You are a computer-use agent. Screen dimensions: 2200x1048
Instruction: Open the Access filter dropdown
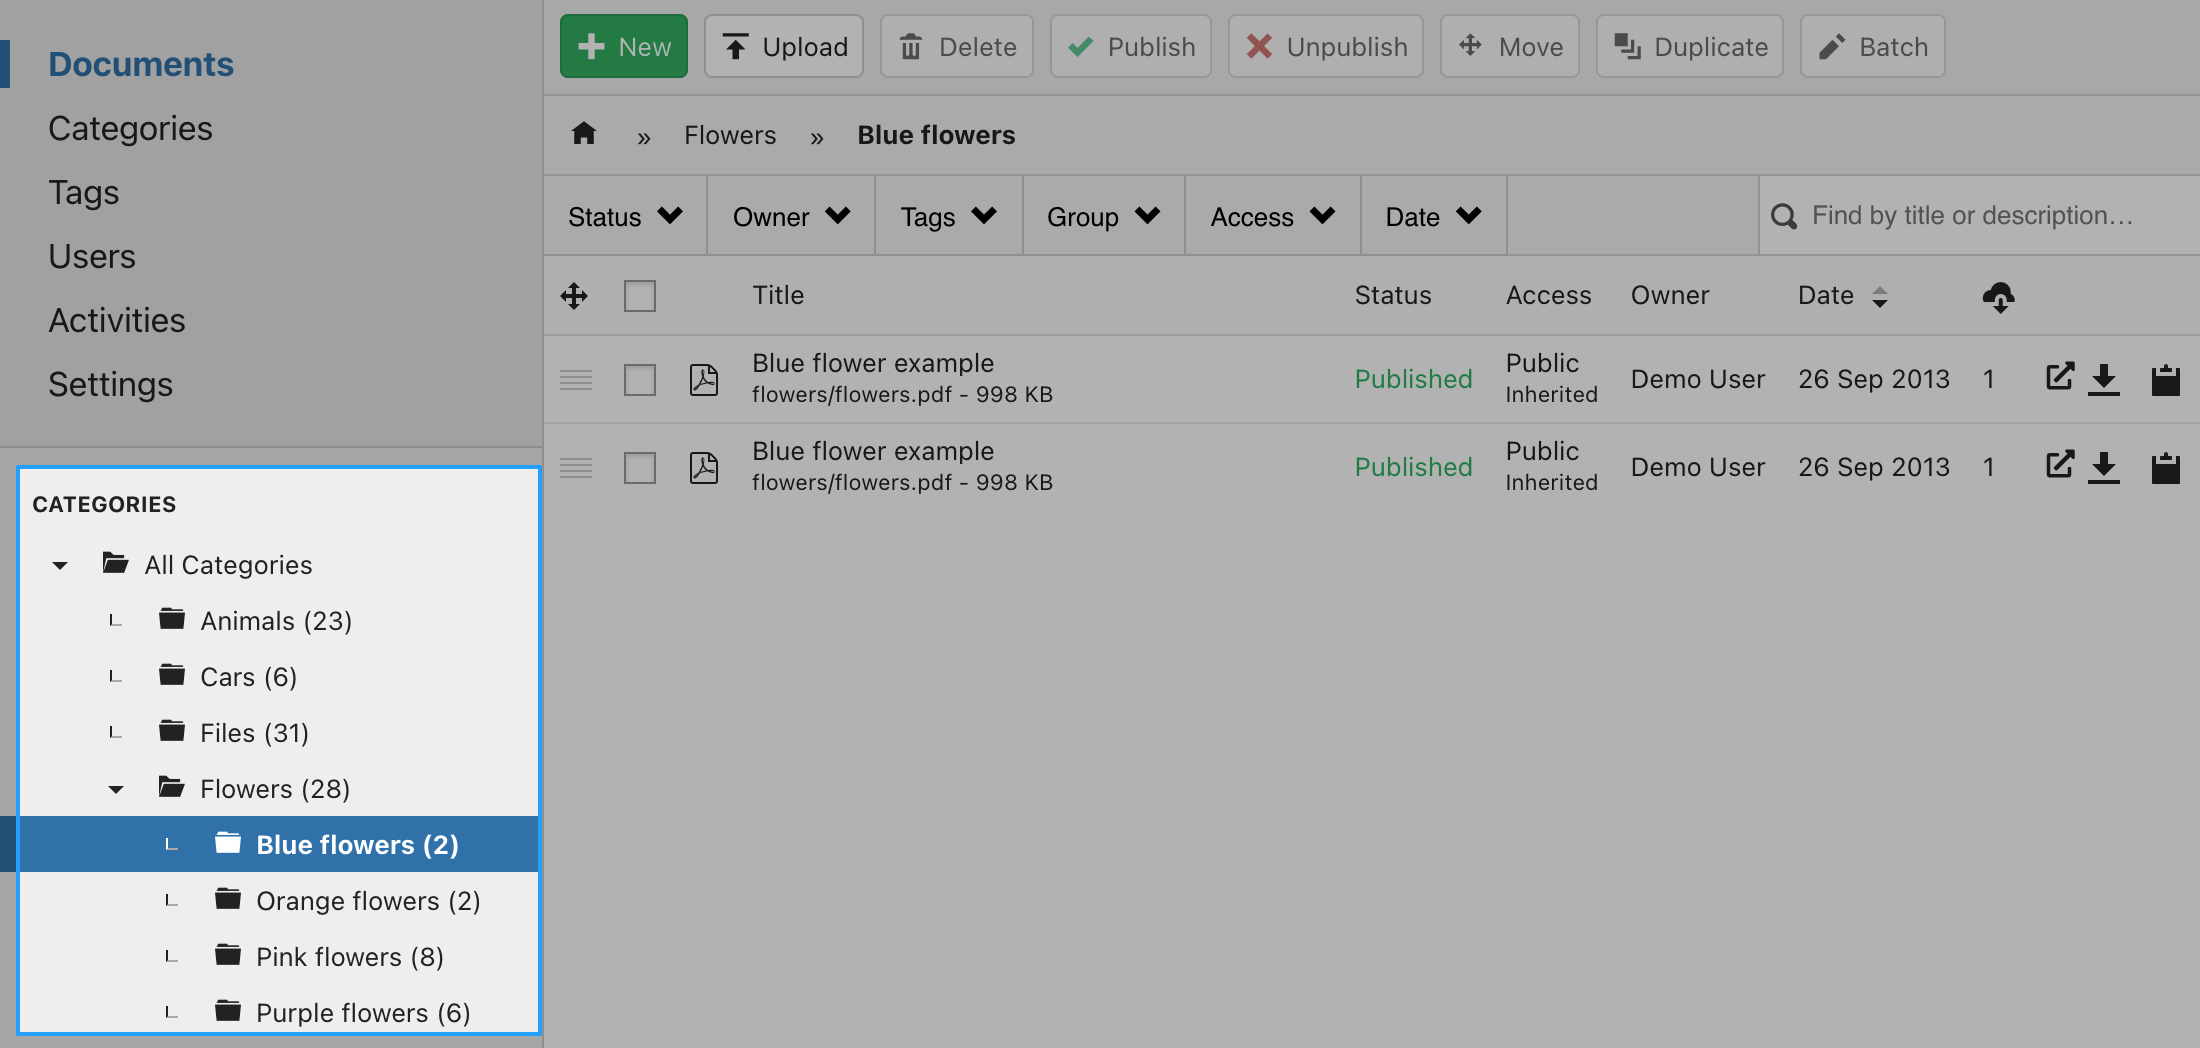click(1272, 216)
